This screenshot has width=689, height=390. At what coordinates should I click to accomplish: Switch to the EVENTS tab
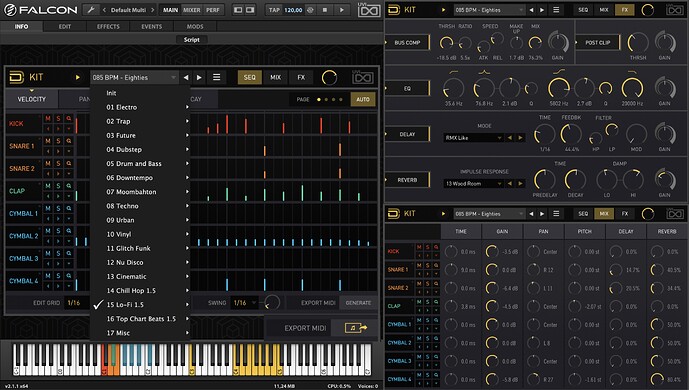coord(152,26)
